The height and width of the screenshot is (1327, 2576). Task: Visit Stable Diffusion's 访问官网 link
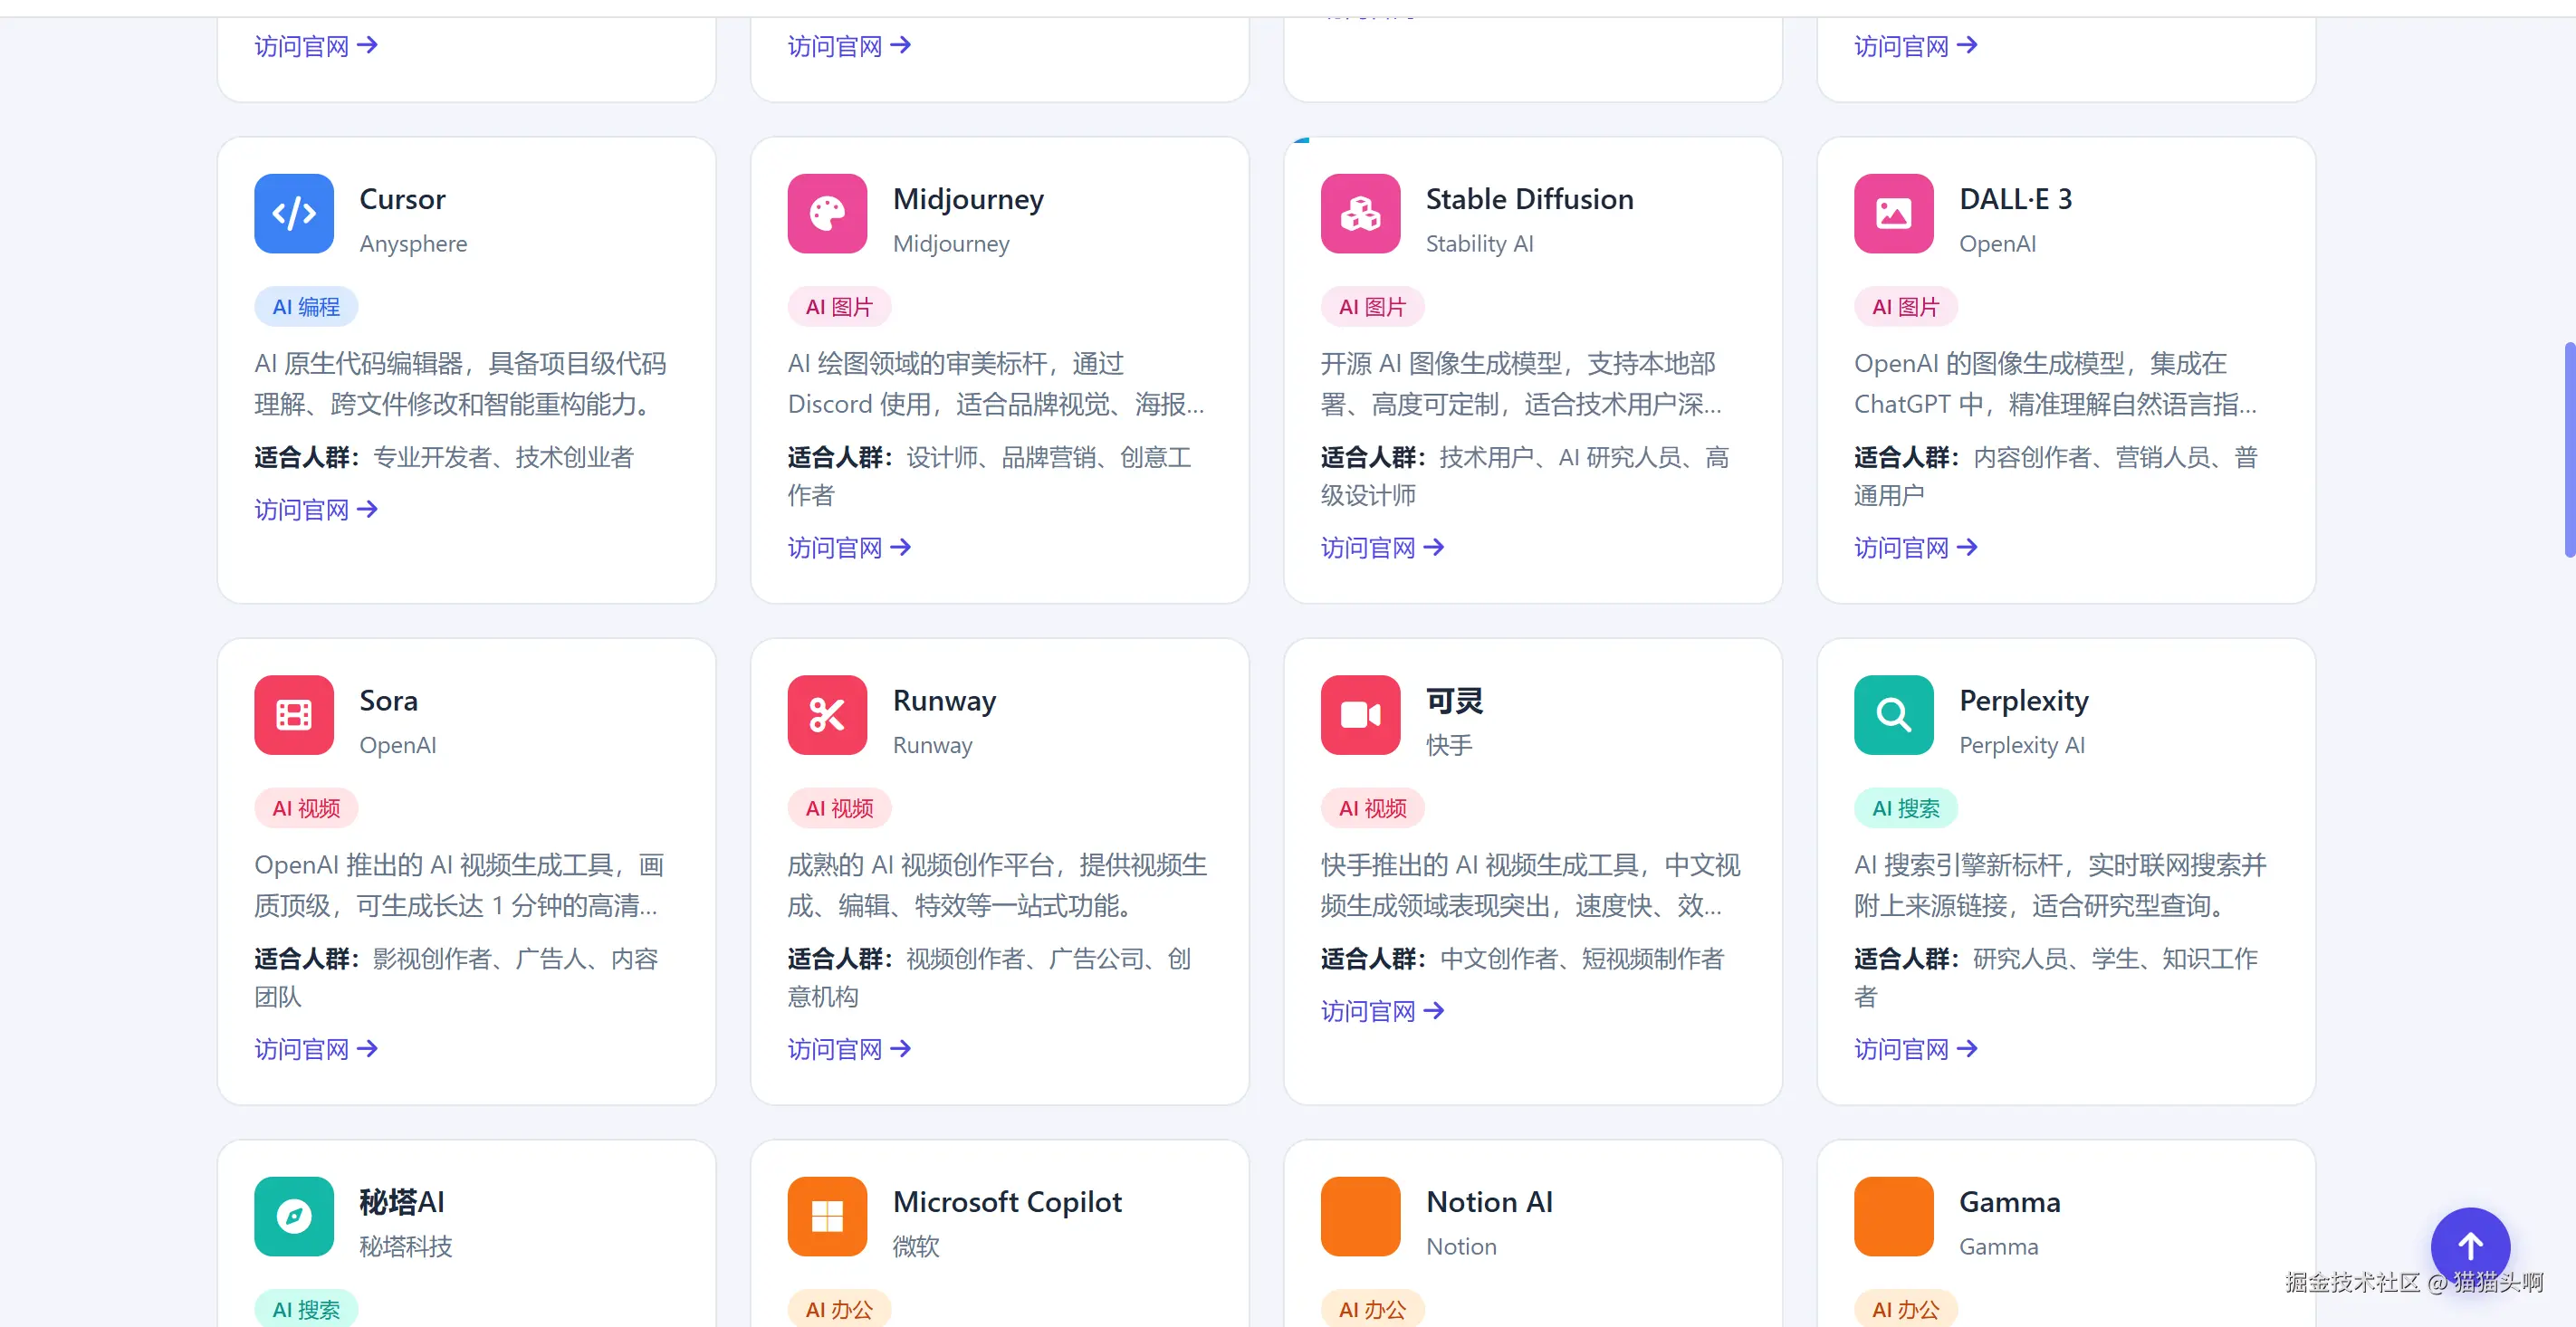(1382, 548)
